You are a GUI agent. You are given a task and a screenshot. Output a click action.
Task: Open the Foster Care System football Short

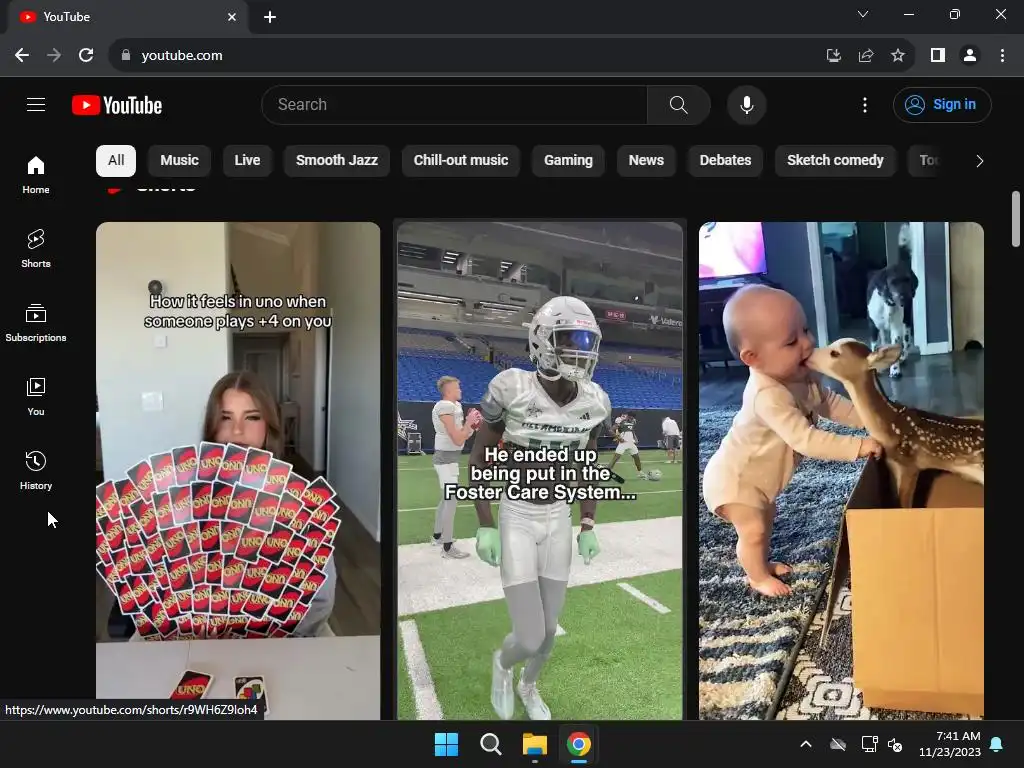point(540,470)
